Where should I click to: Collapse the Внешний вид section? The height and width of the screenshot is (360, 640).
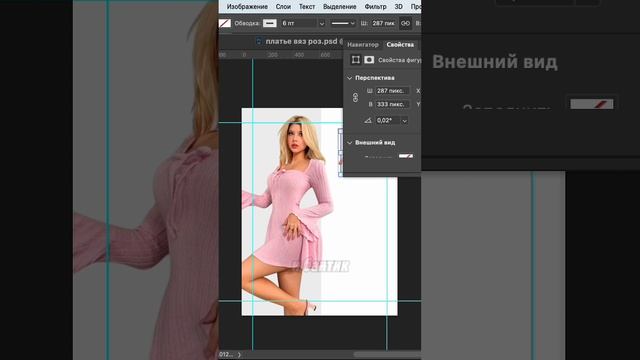pos(349,143)
